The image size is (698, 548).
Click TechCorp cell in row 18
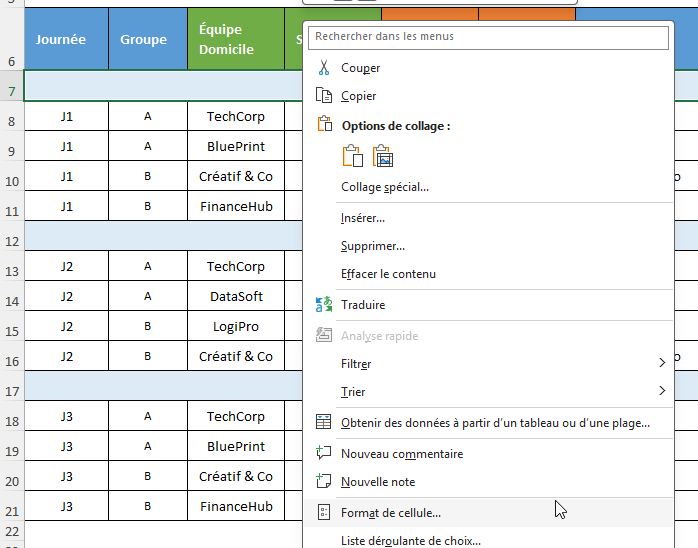(x=236, y=416)
